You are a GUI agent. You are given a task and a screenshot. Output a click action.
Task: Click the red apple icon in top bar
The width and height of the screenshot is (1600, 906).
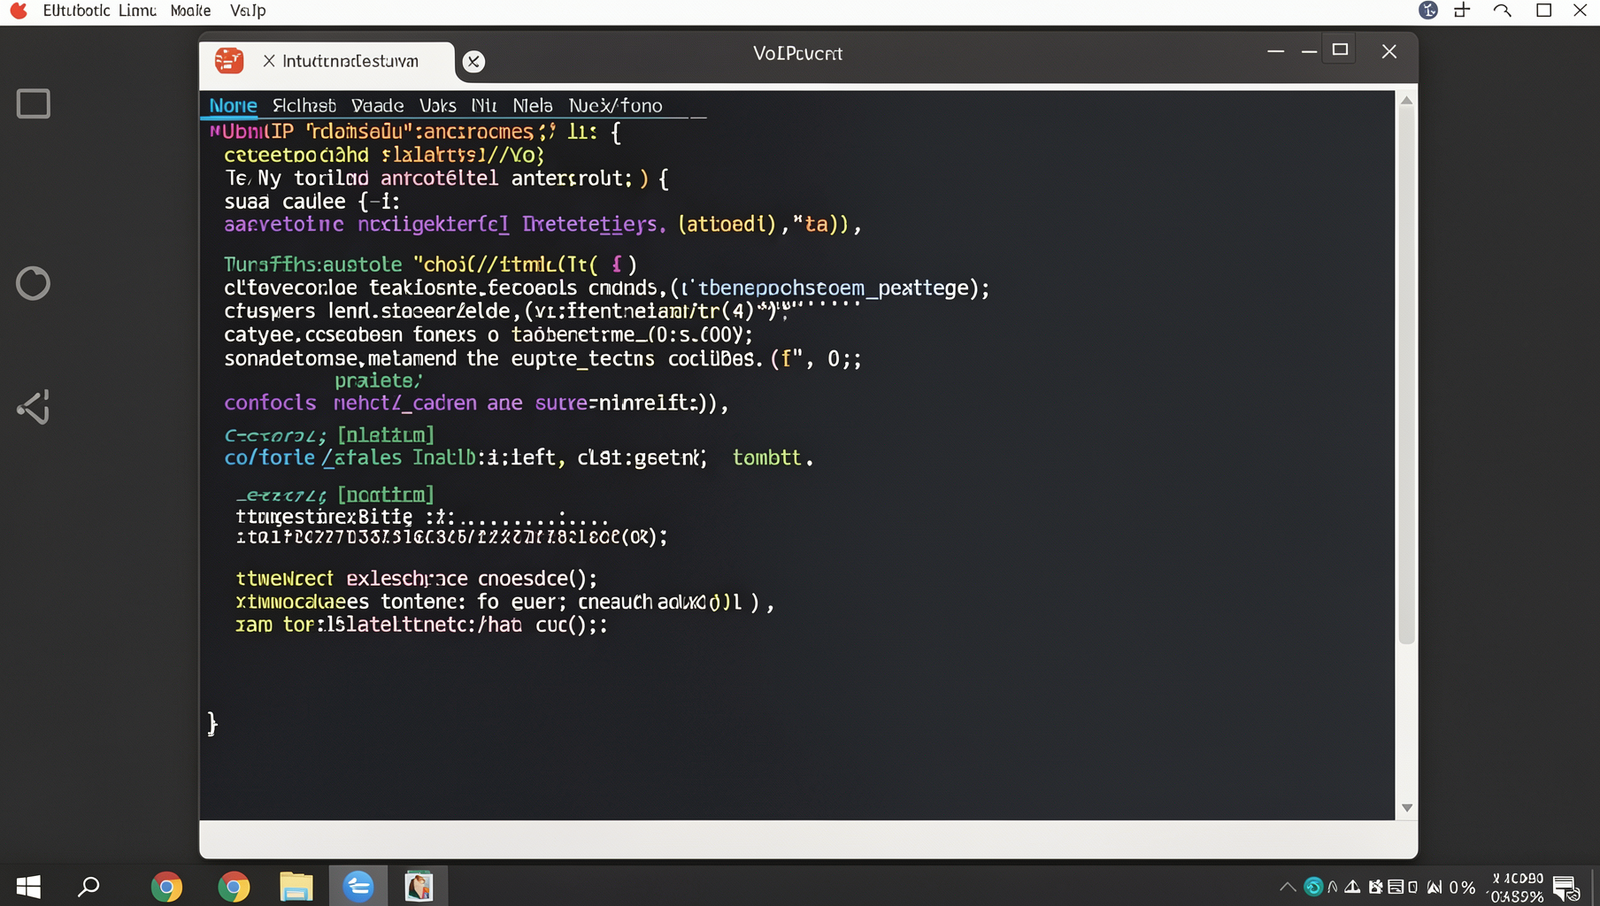(19, 10)
